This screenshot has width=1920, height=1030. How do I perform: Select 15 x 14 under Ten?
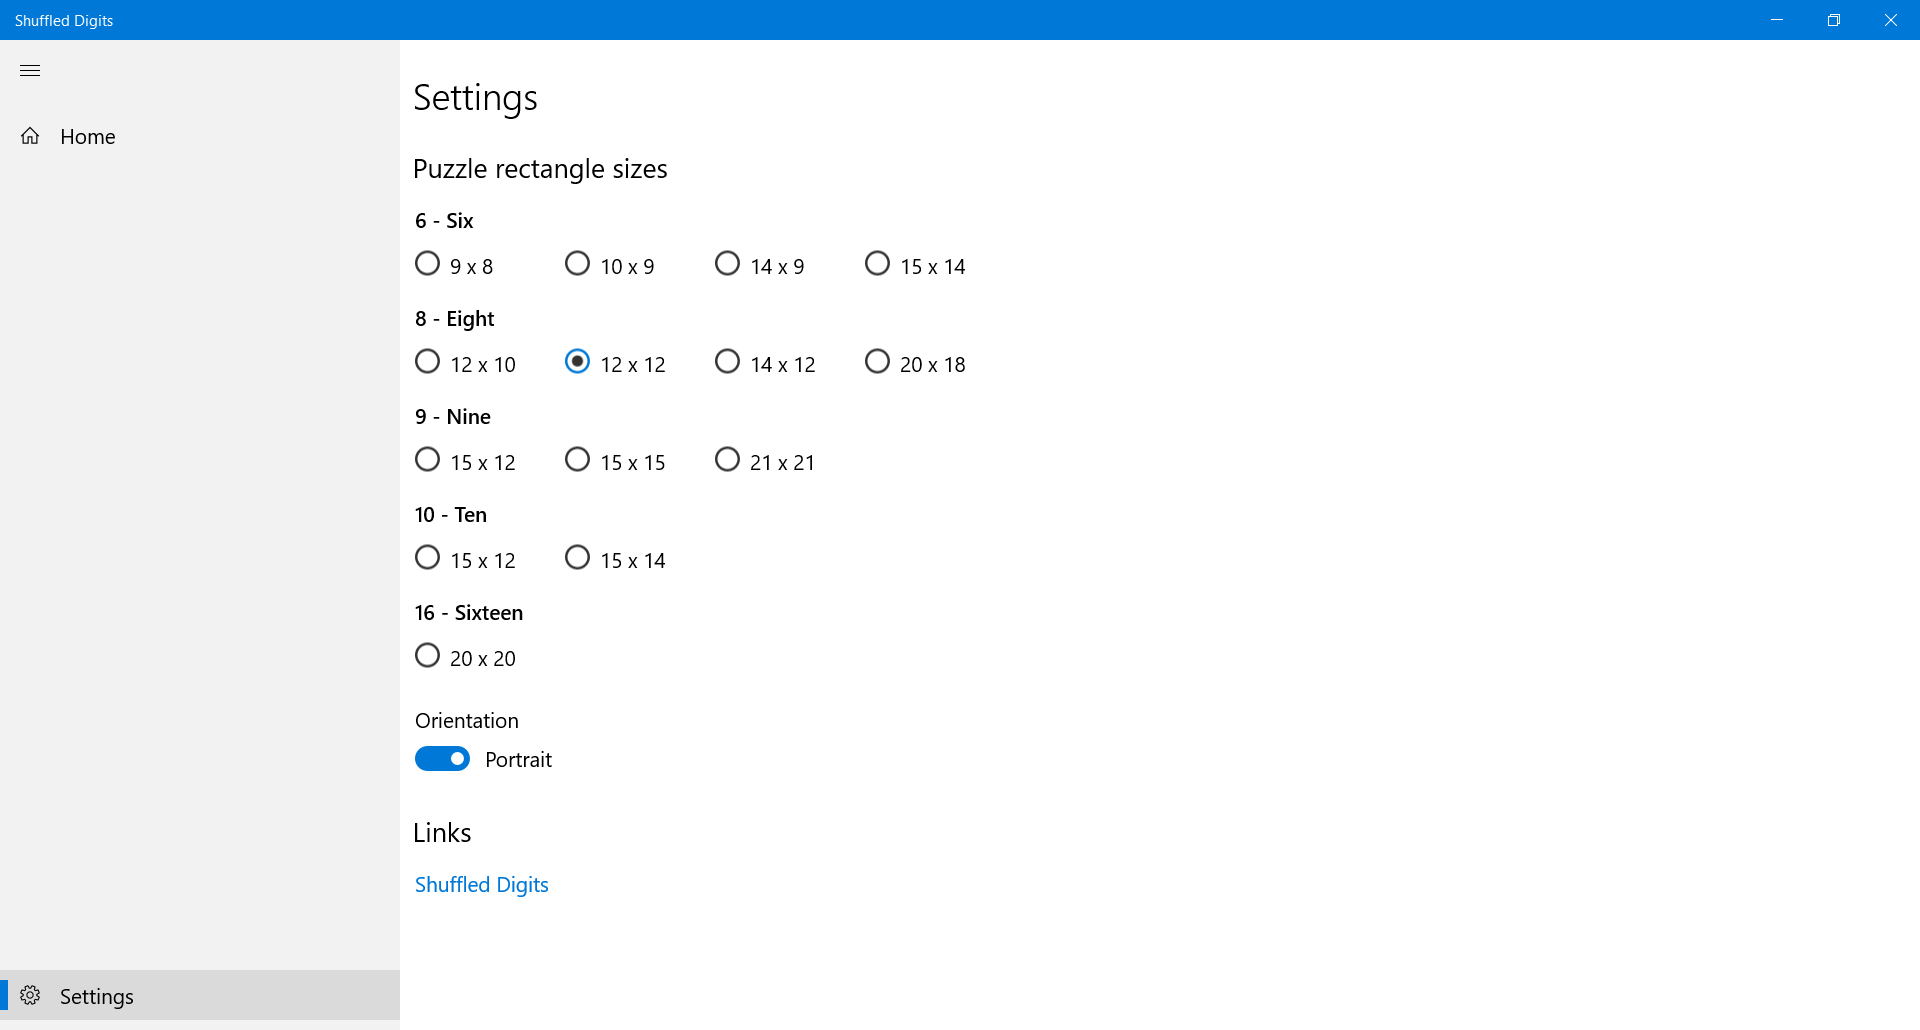[x=578, y=558]
